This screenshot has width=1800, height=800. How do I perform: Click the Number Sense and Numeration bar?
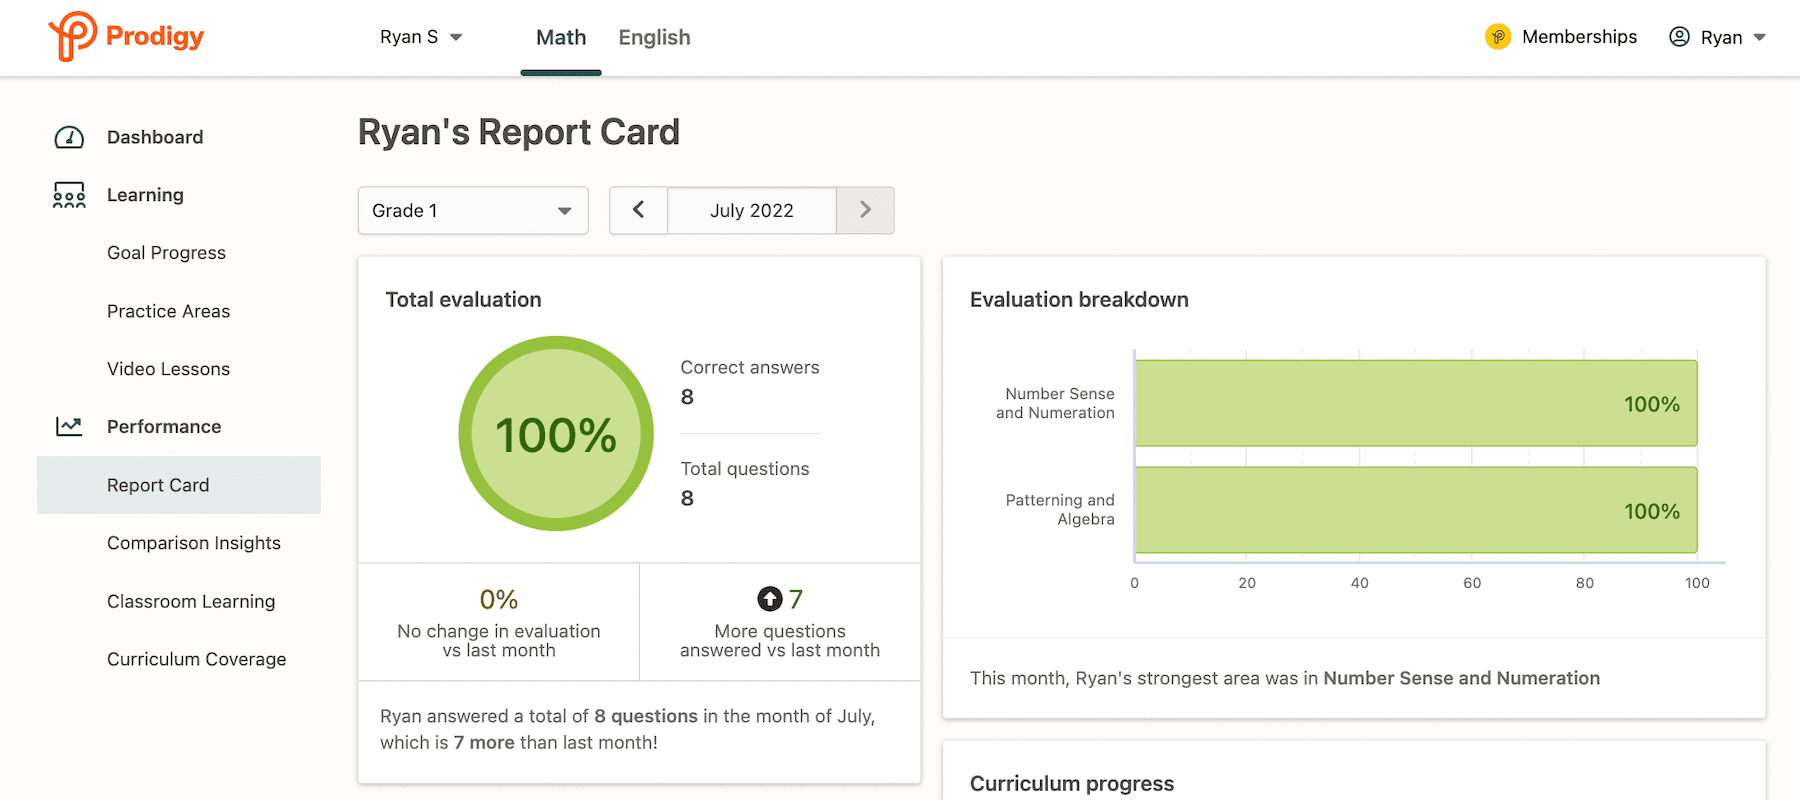pyautogui.click(x=1413, y=403)
